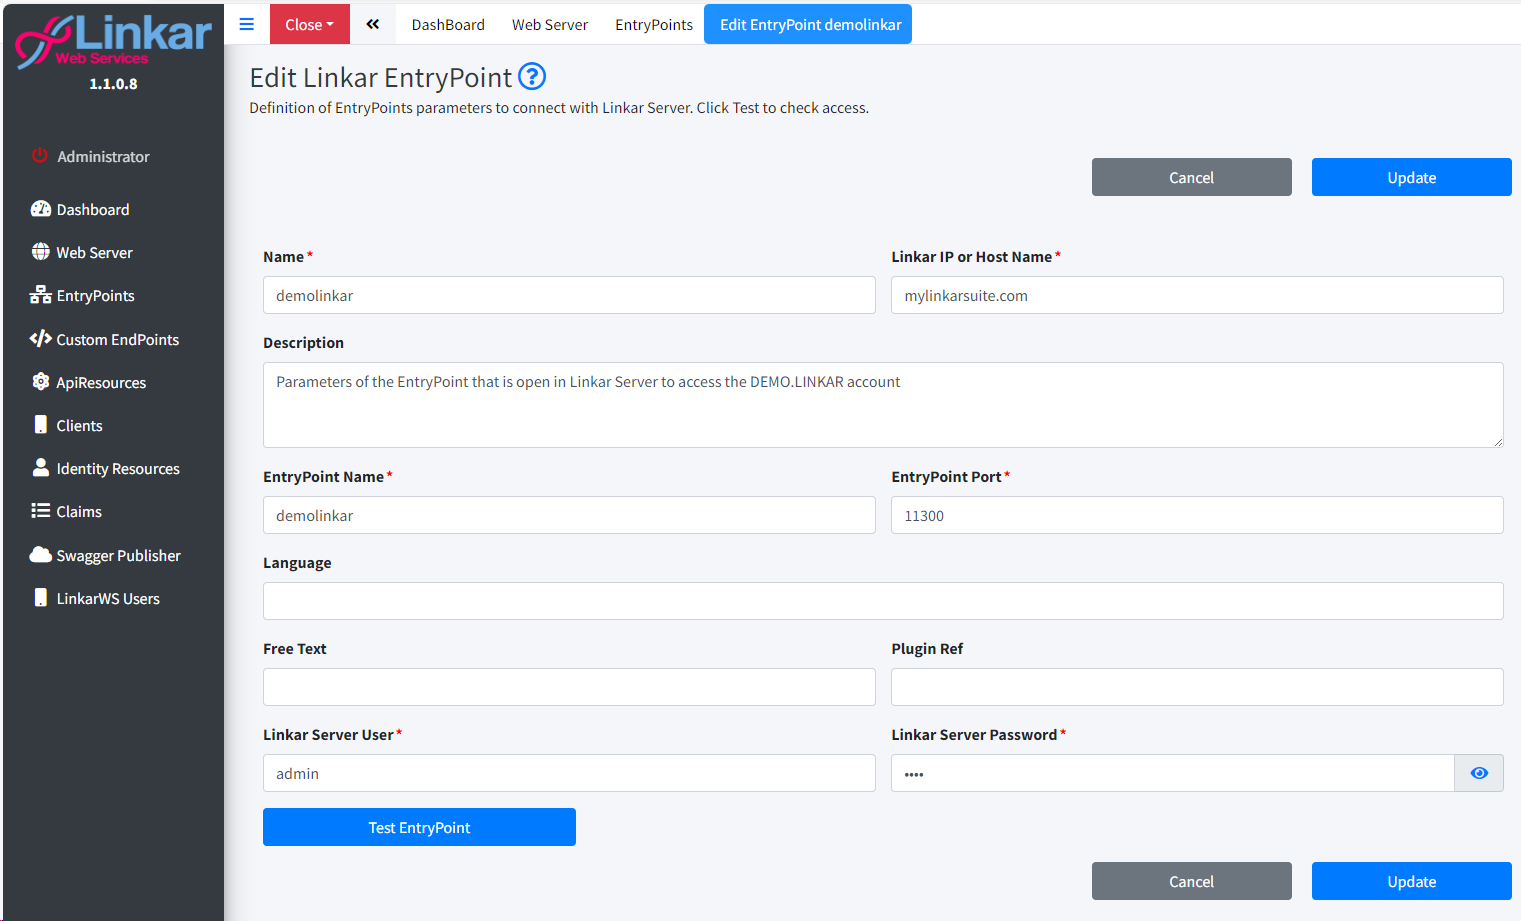Screen dimensions: 1521x921
Task: Click the Web Server globe icon
Action: pyautogui.click(x=40, y=252)
